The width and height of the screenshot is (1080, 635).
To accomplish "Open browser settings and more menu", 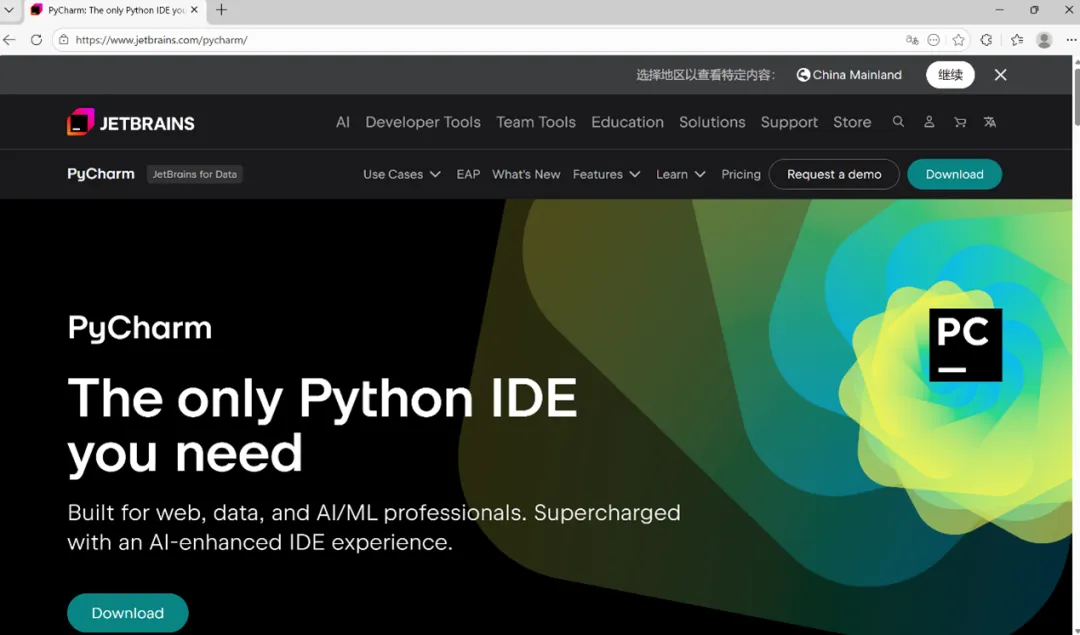I will 1071,40.
